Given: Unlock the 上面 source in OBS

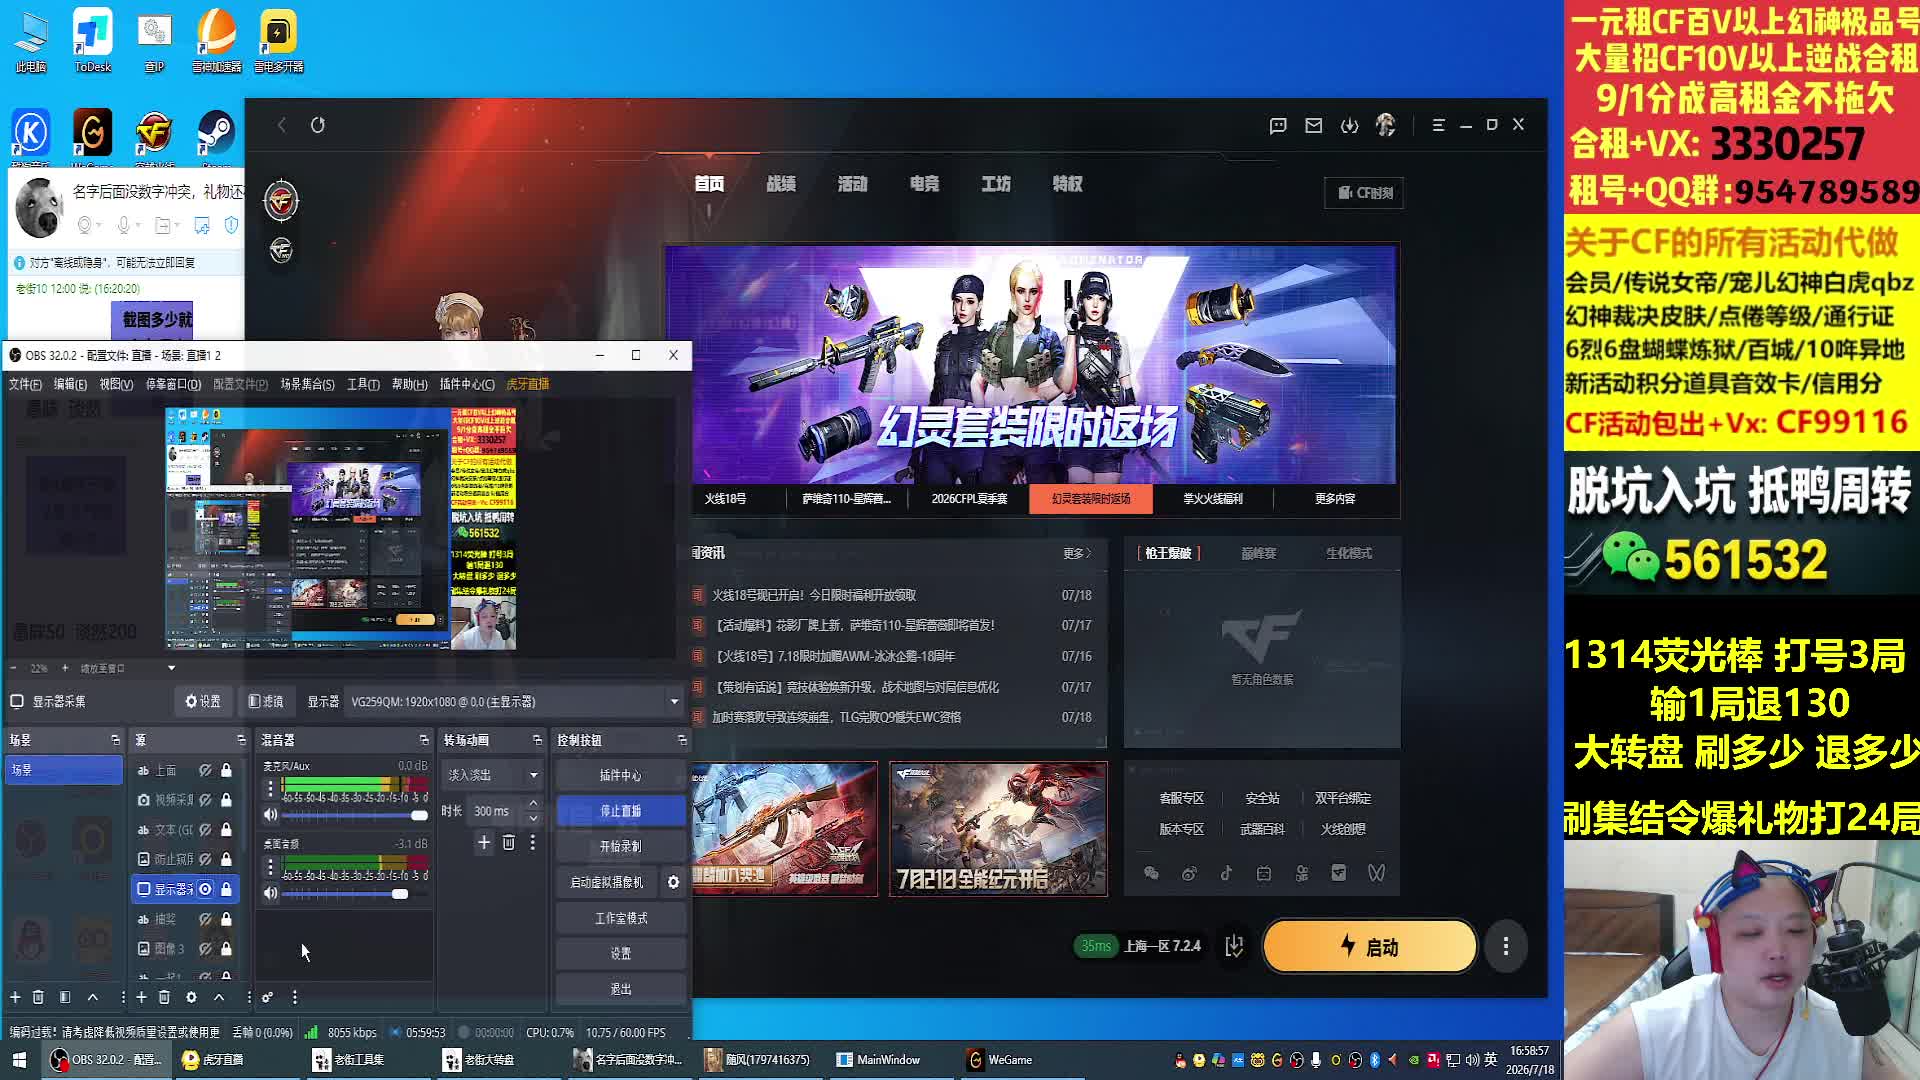Looking at the screenshot, I should (x=226, y=770).
